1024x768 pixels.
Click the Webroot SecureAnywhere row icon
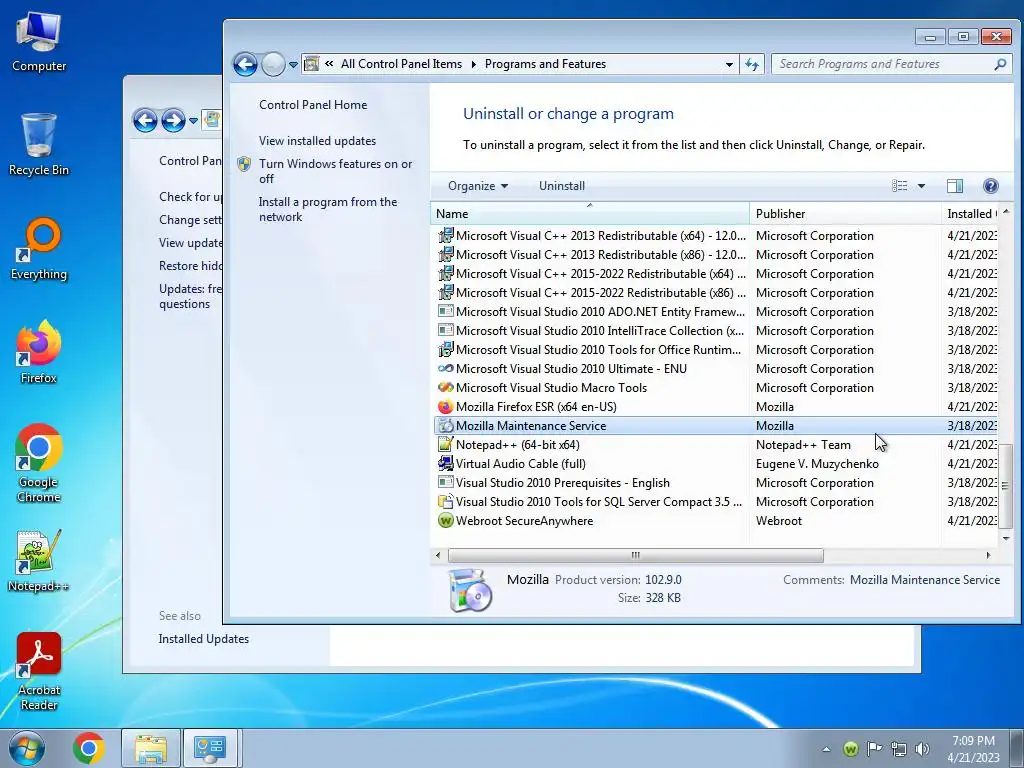click(x=445, y=521)
